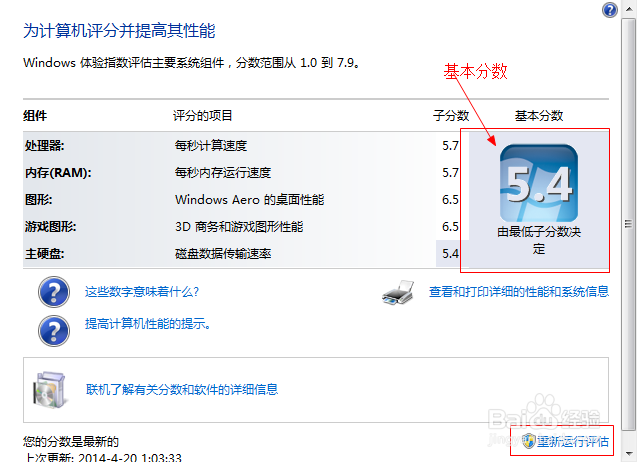Open 这些数字意味着什么? link

[142, 292]
